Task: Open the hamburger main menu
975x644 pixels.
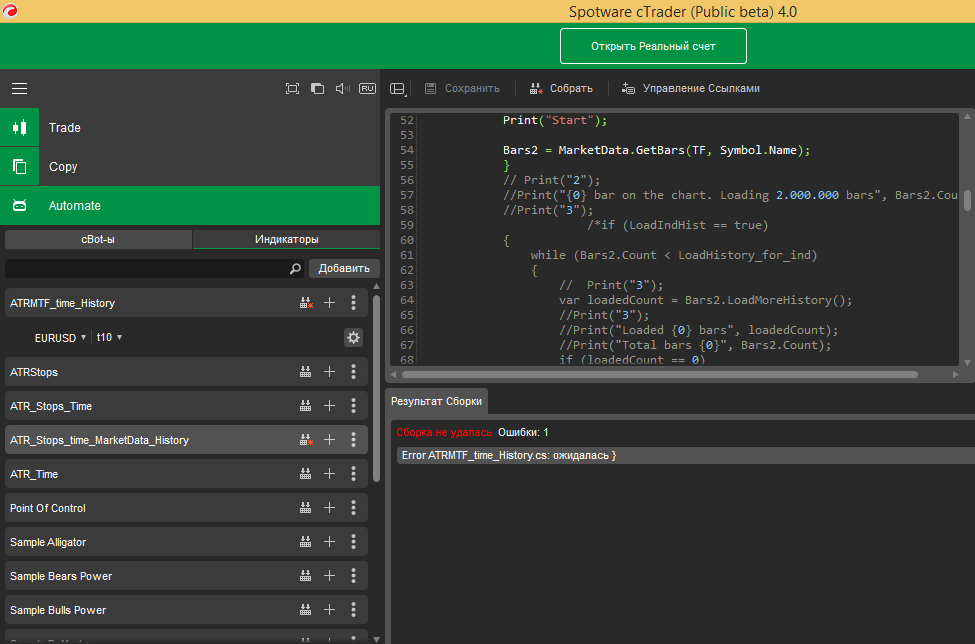Action: pos(19,88)
